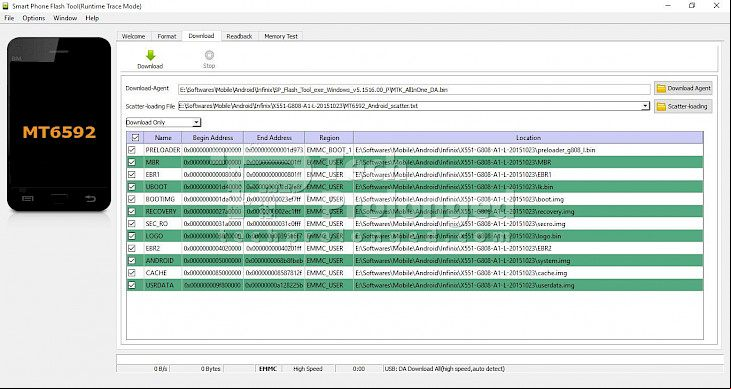Open the Format tab
The width and height of the screenshot is (731, 389).
coord(166,36)
